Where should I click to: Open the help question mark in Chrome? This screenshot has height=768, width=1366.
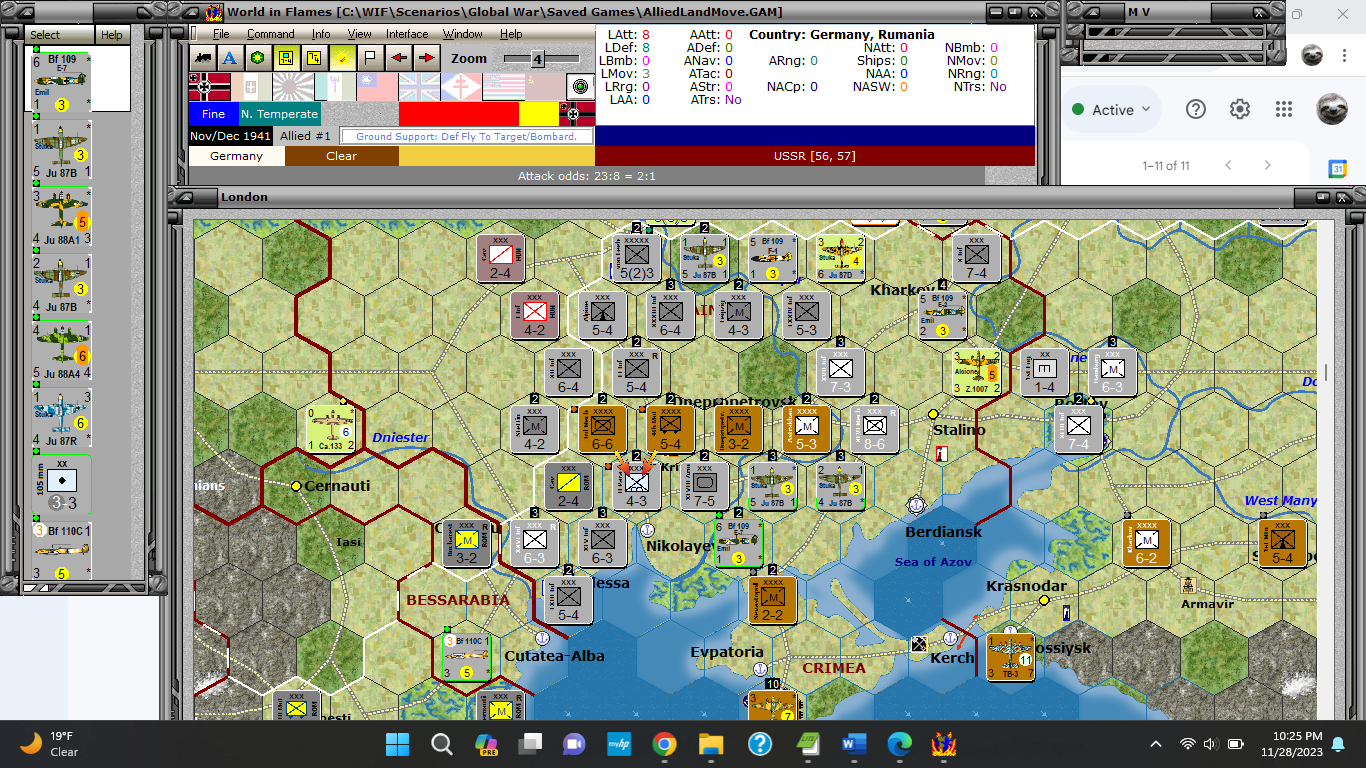[x=1196, y=110]
